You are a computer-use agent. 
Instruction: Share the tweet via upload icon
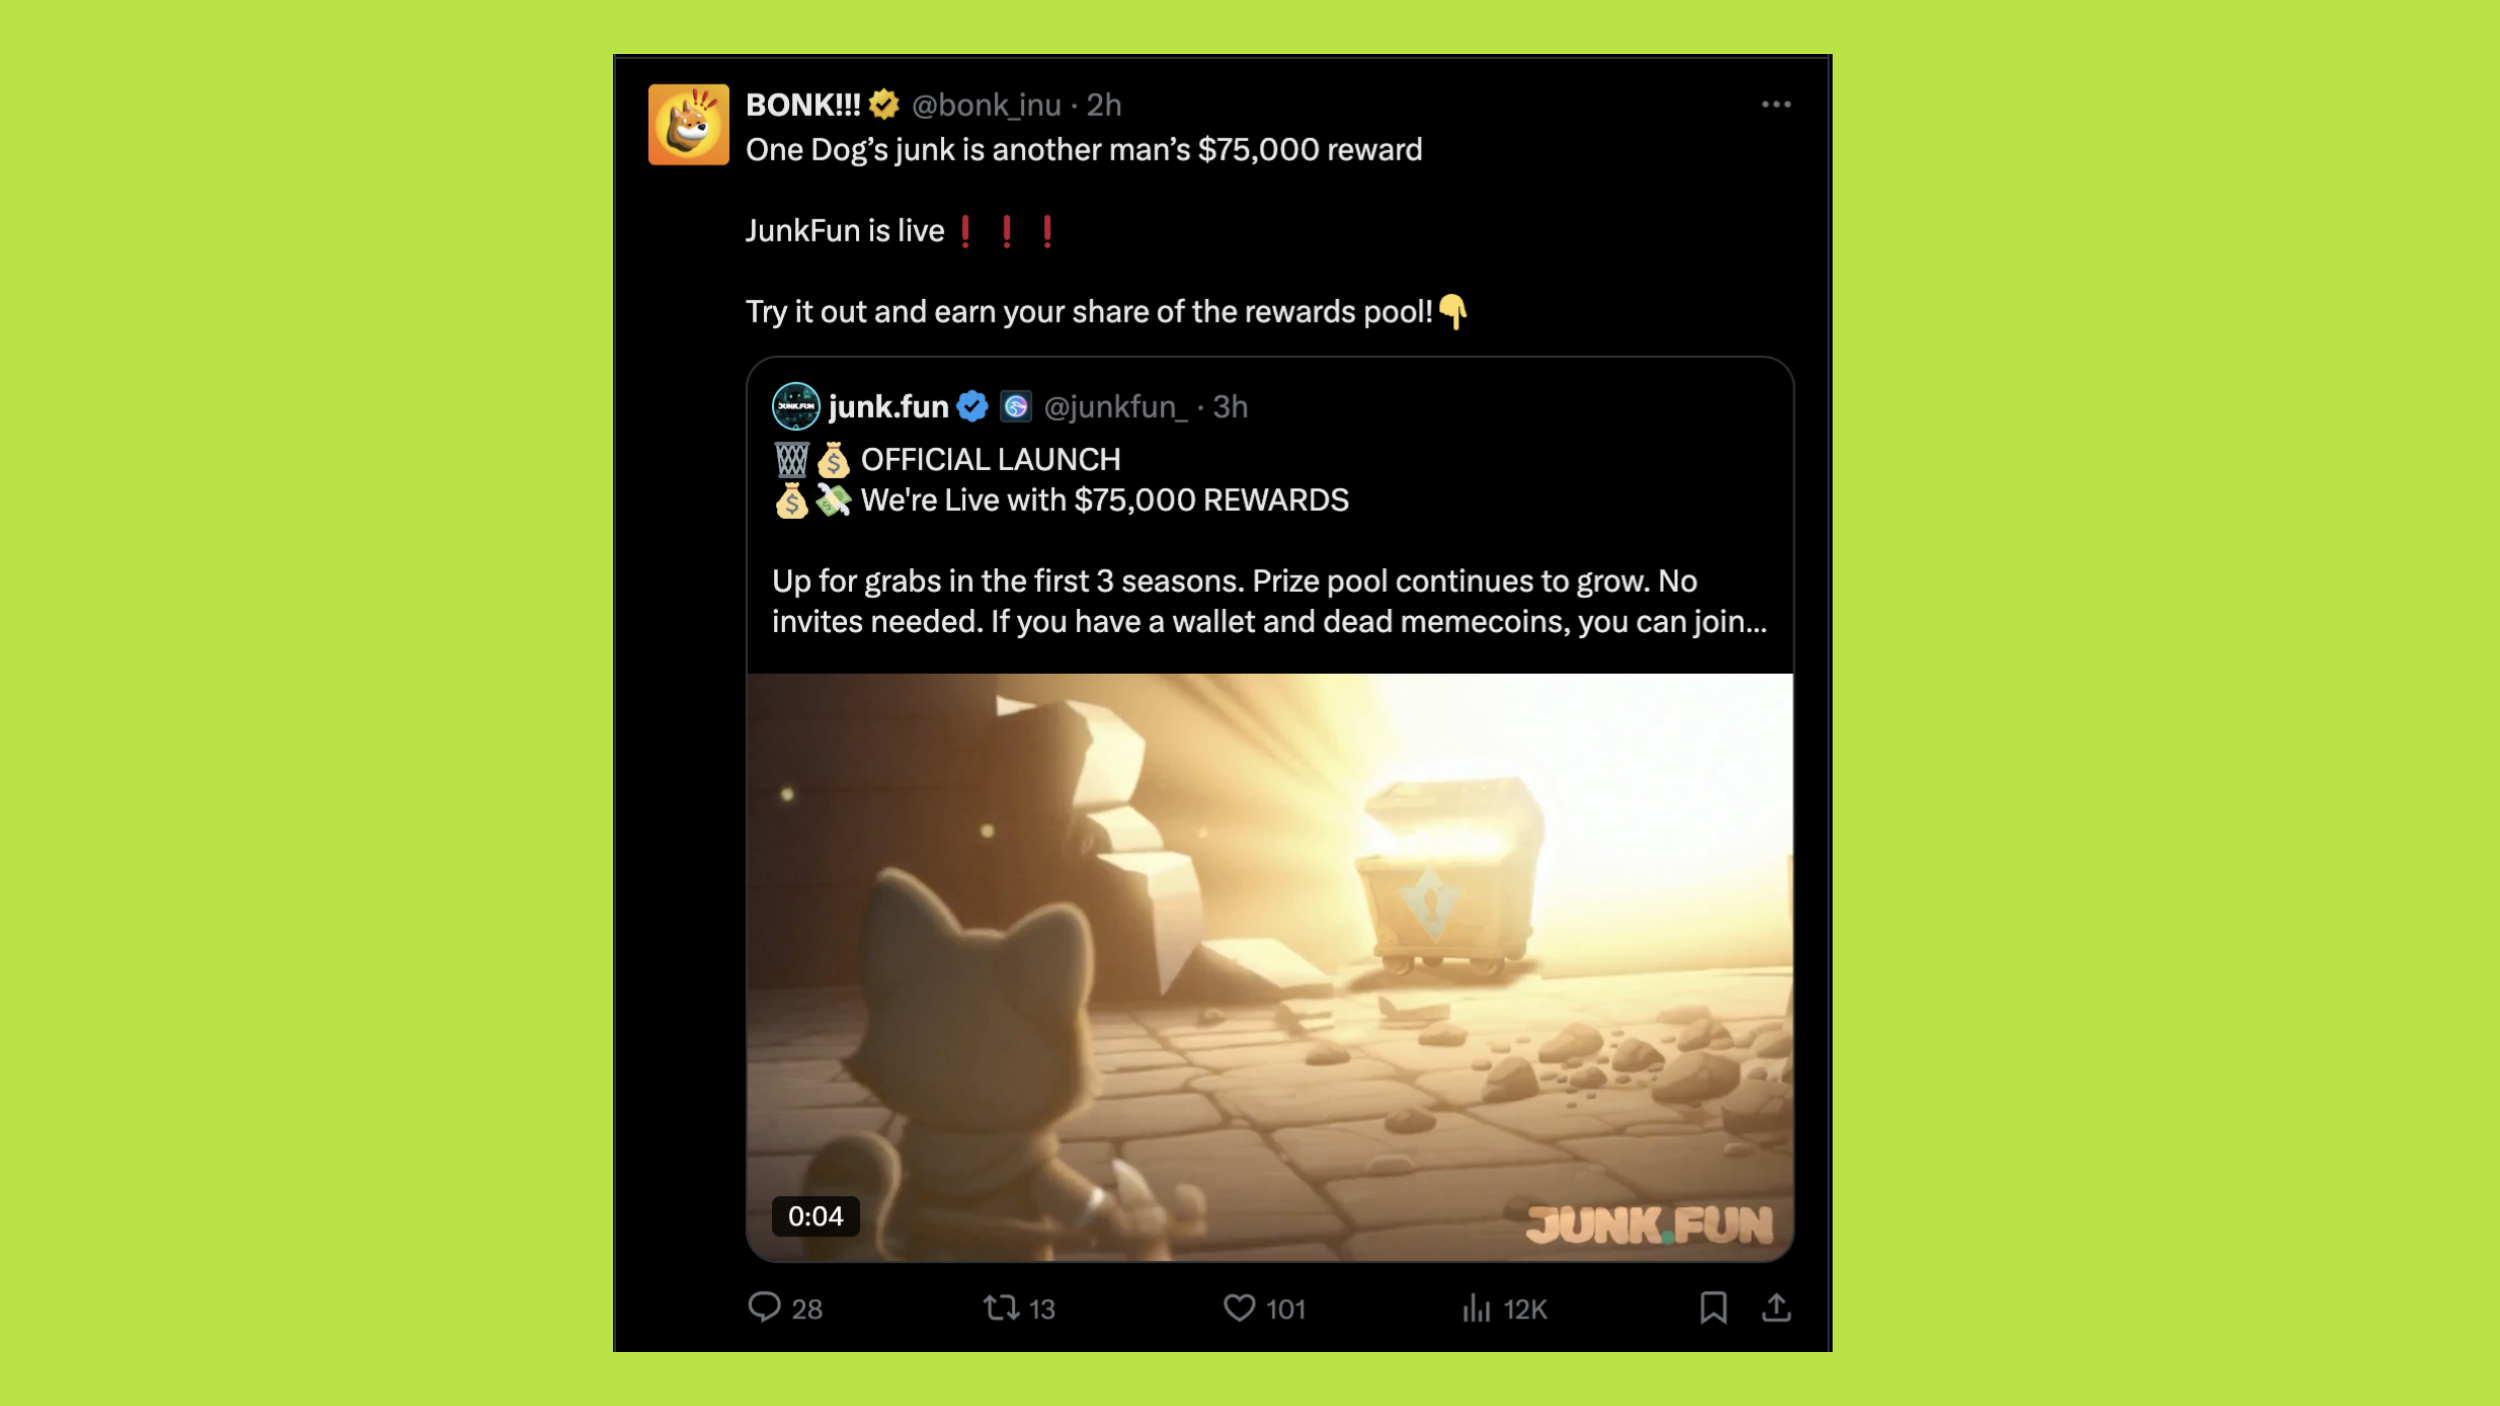[x=1776, y=1308]
